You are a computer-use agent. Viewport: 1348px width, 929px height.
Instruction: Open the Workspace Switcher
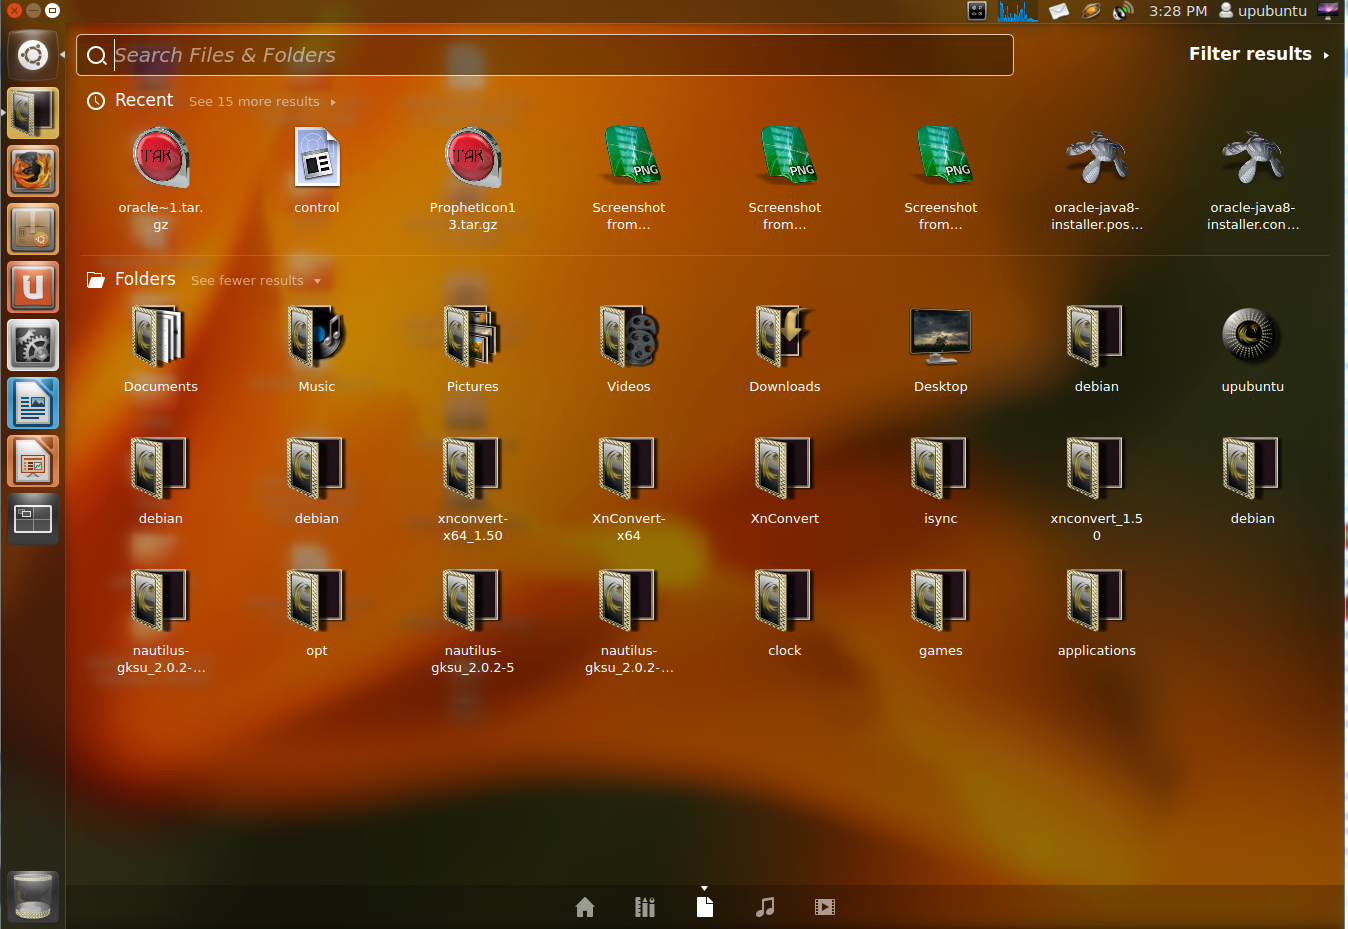[x=33, y=519]
